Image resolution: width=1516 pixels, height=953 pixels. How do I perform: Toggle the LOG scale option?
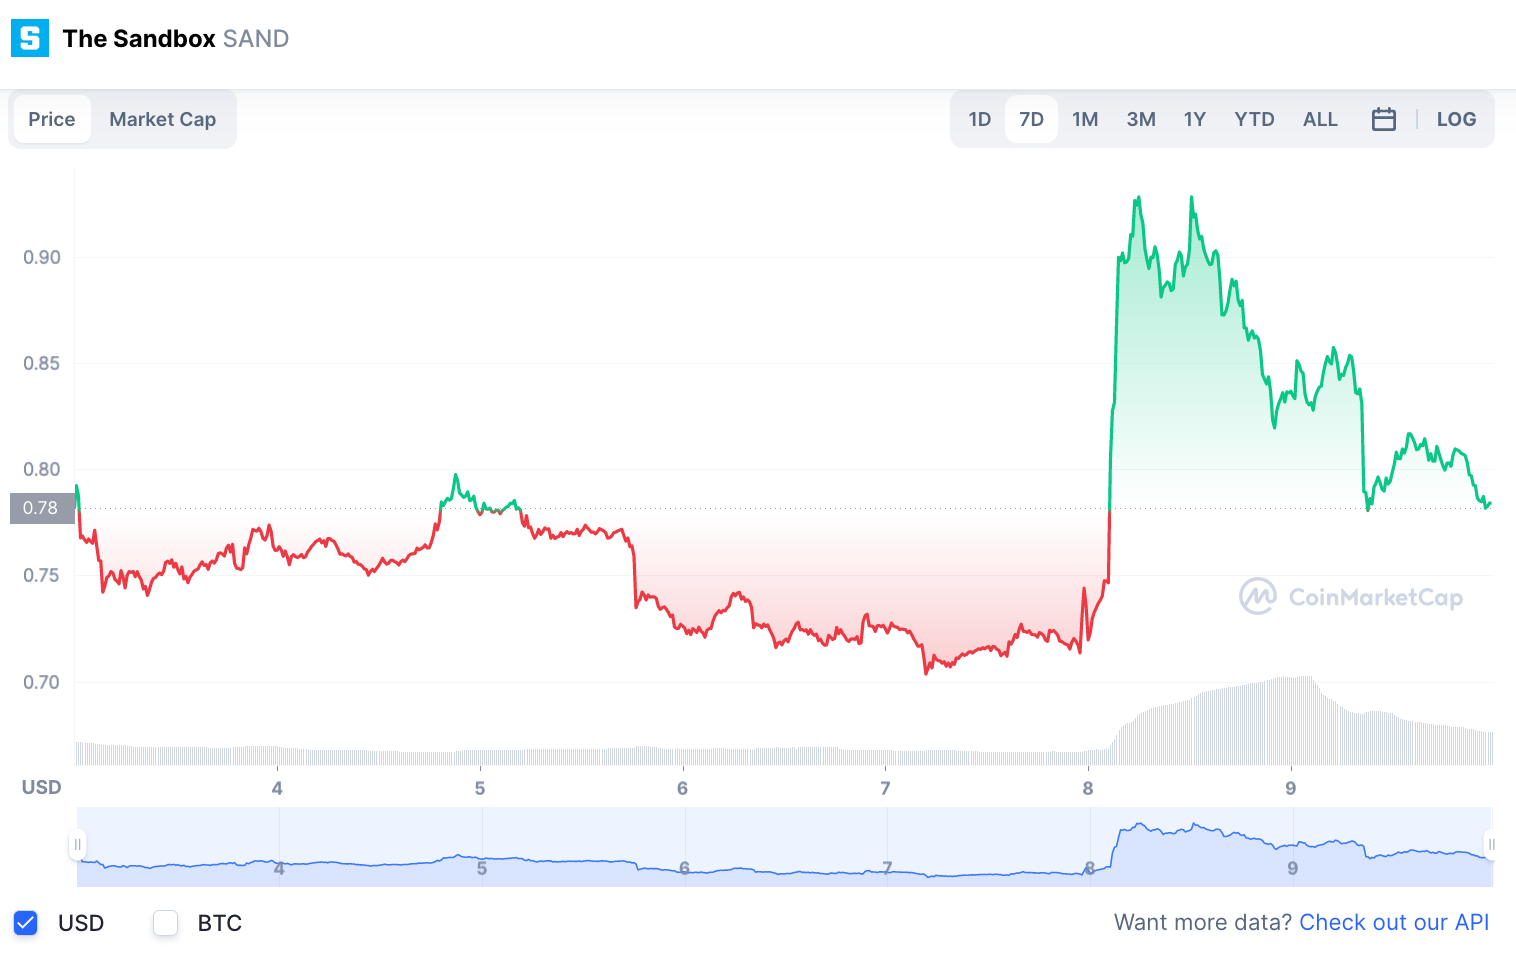[x=1456, y=119]
